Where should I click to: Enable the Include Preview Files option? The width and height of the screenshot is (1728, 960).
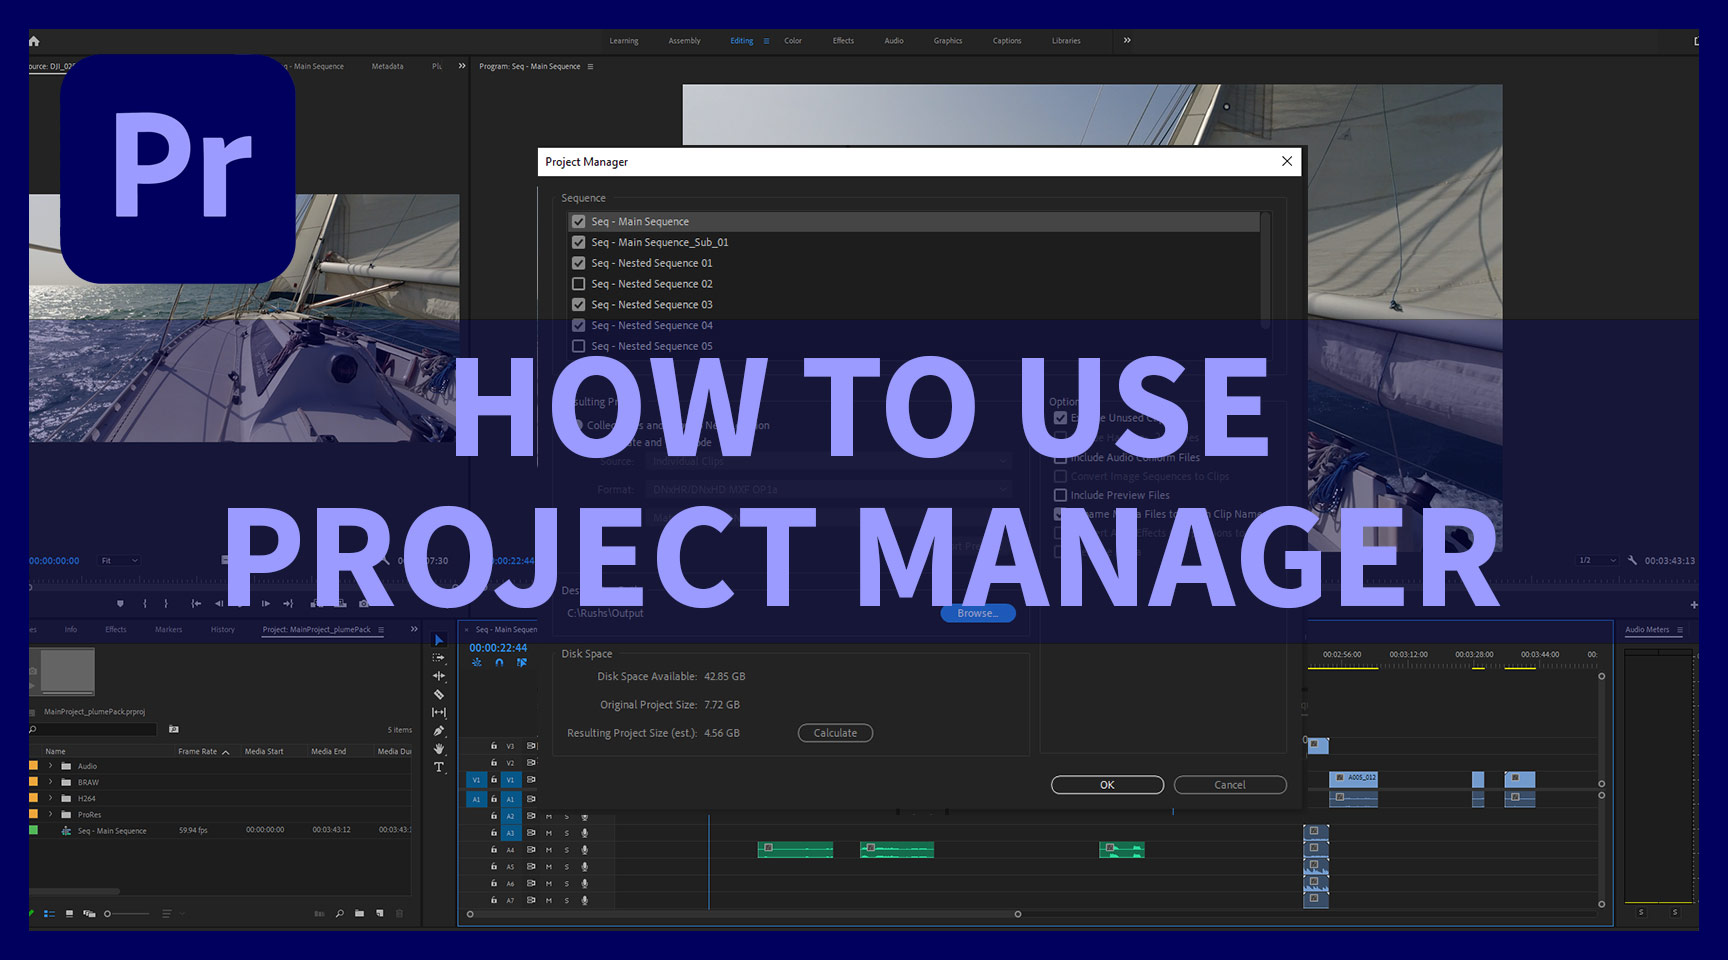pyautogui.click(x=1060, y=495)
